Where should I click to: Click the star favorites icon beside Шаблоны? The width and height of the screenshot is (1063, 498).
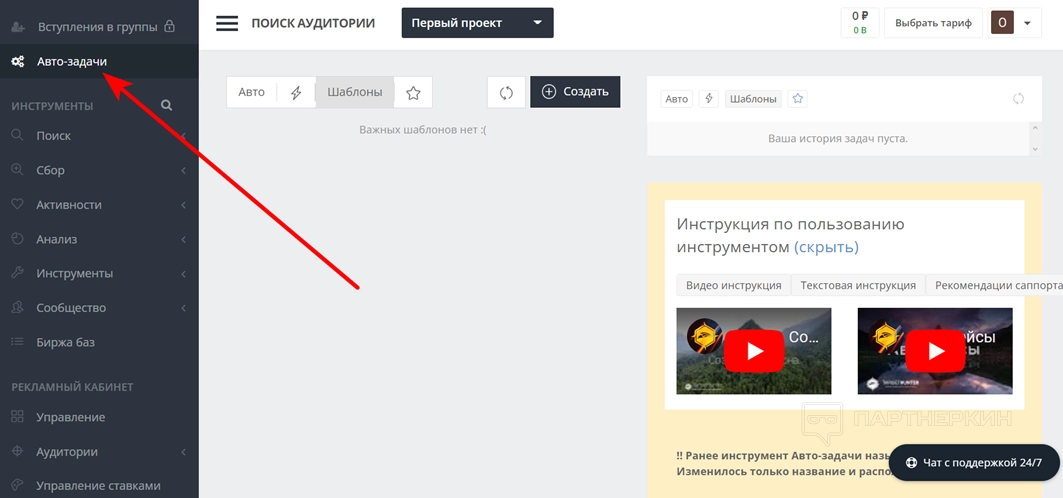(x=413, y=92)
